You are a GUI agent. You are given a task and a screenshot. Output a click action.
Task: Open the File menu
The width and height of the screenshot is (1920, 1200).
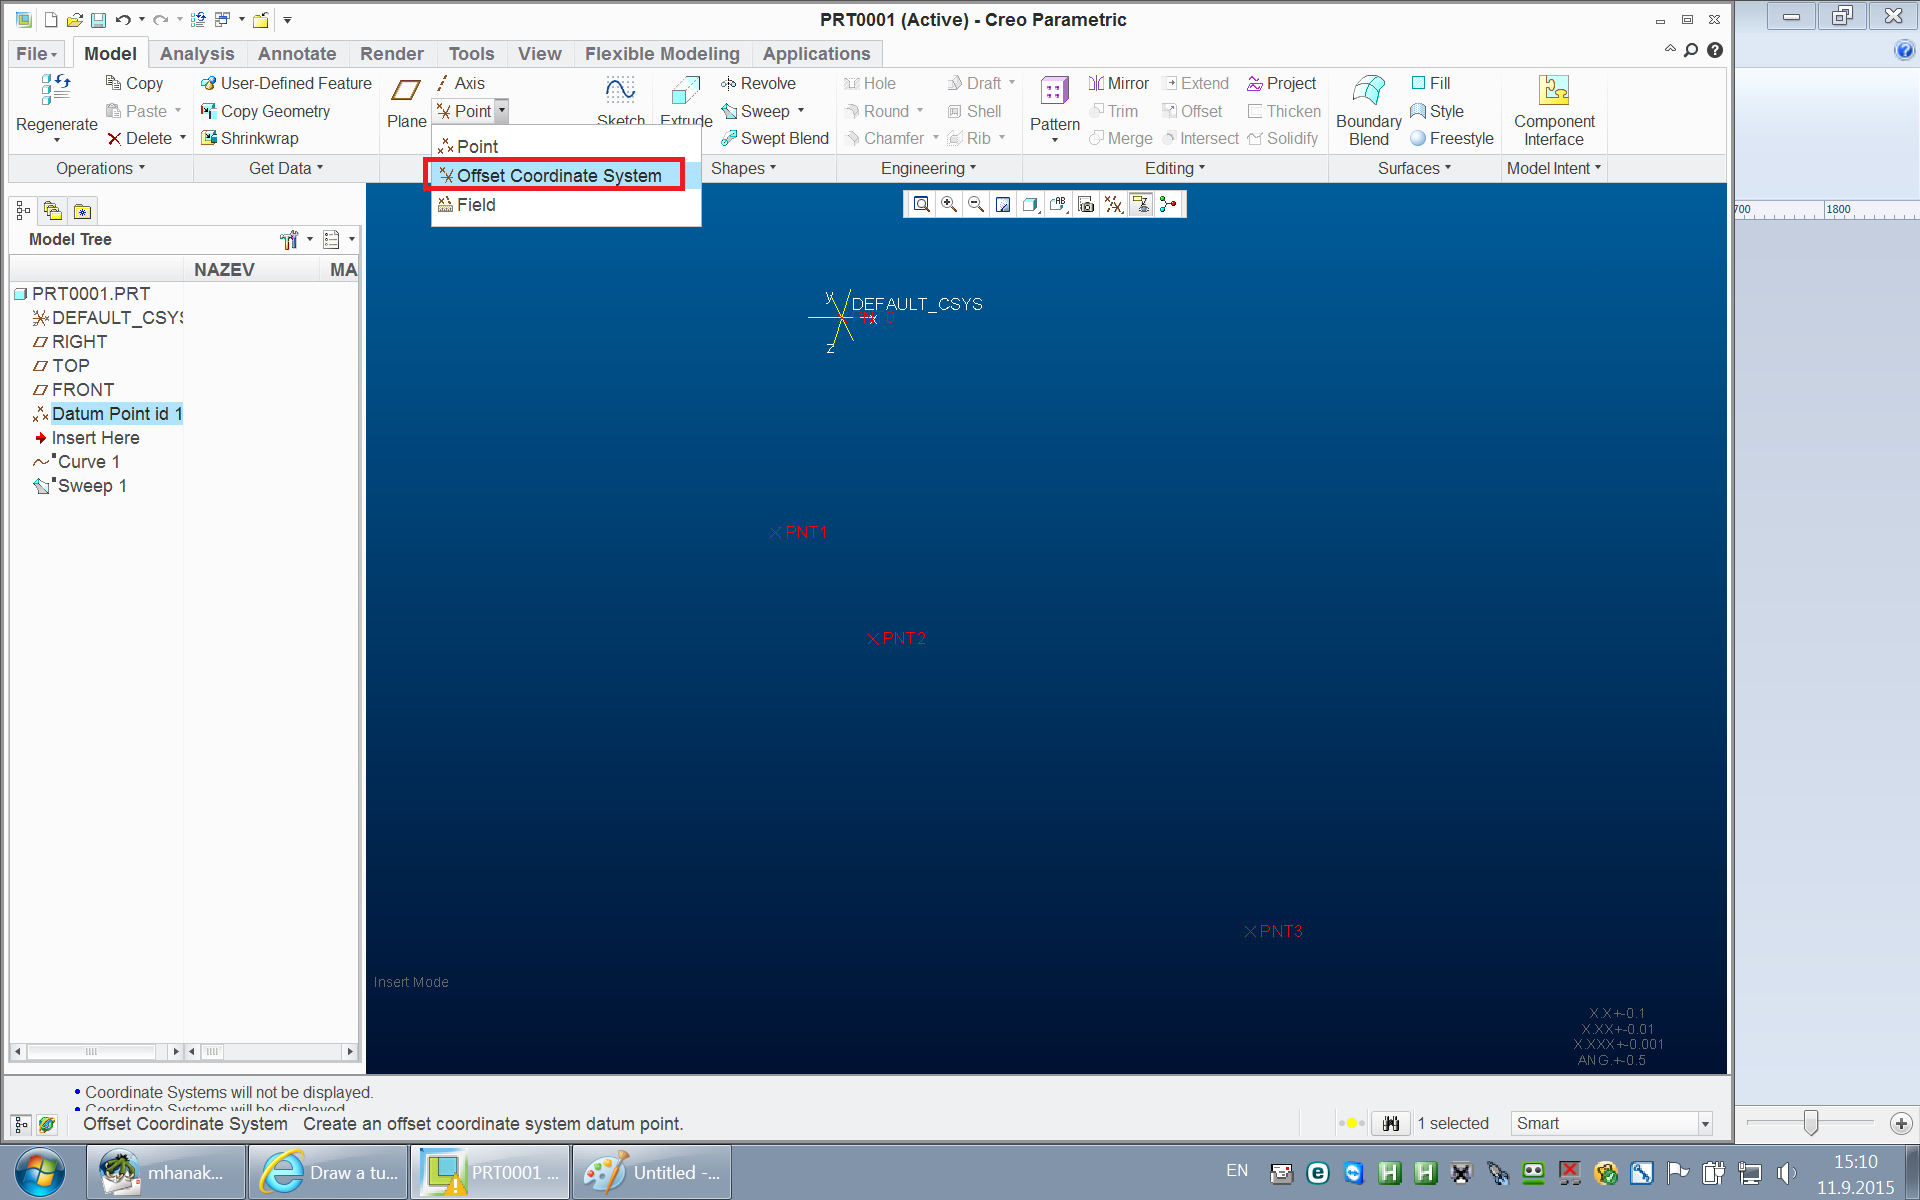click(x=36, y=54)
